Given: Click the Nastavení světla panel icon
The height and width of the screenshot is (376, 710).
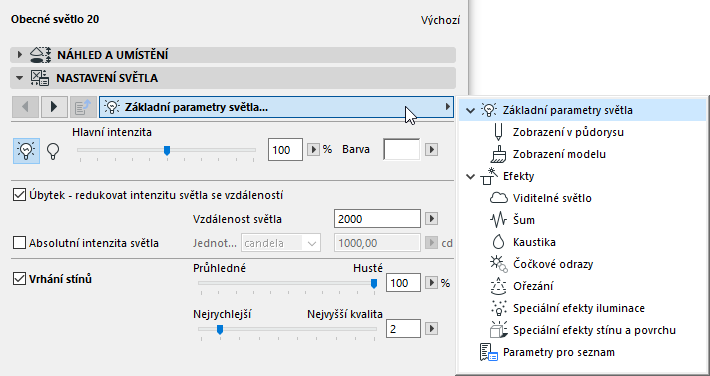Looking at the screenshot, I should 40,78.
